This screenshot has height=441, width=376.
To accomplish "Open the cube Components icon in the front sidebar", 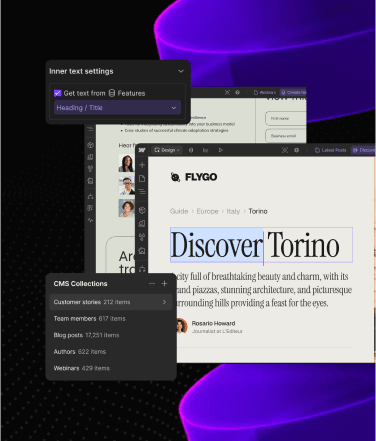I will (x=142, y=210).
